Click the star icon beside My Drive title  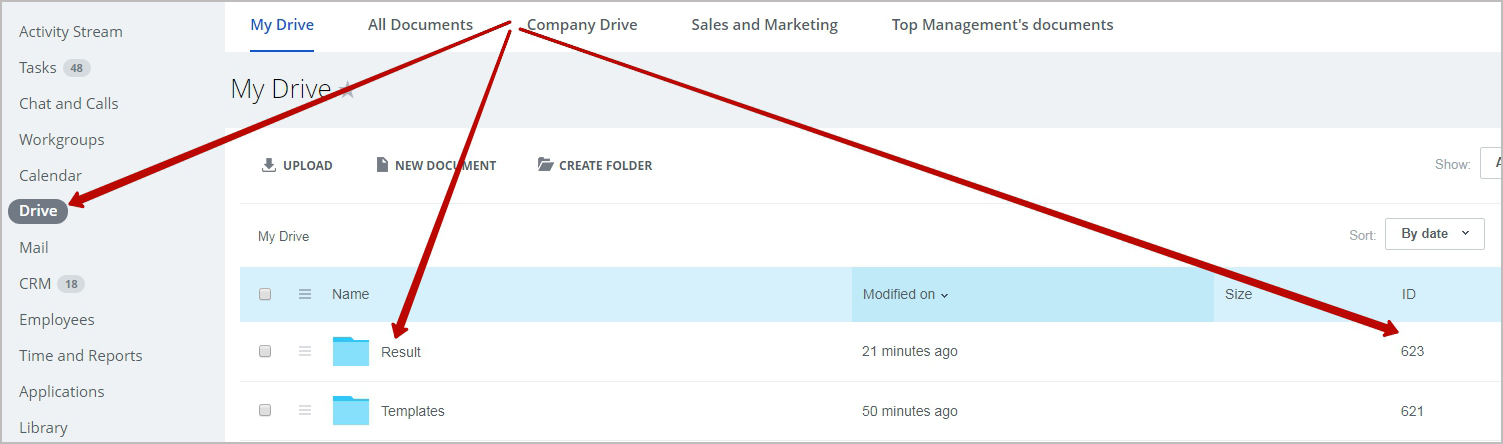[347, 90]
